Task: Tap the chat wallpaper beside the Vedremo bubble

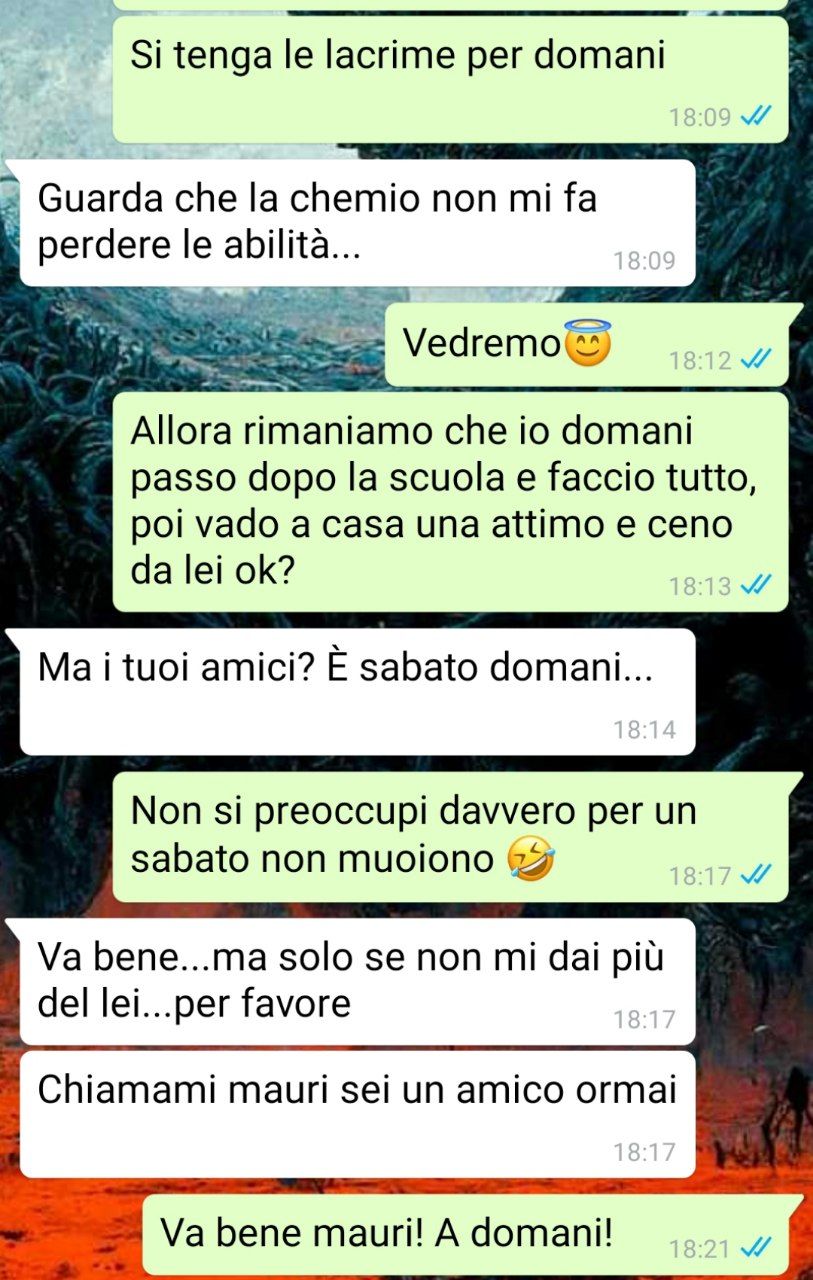Action: (190, 345)
